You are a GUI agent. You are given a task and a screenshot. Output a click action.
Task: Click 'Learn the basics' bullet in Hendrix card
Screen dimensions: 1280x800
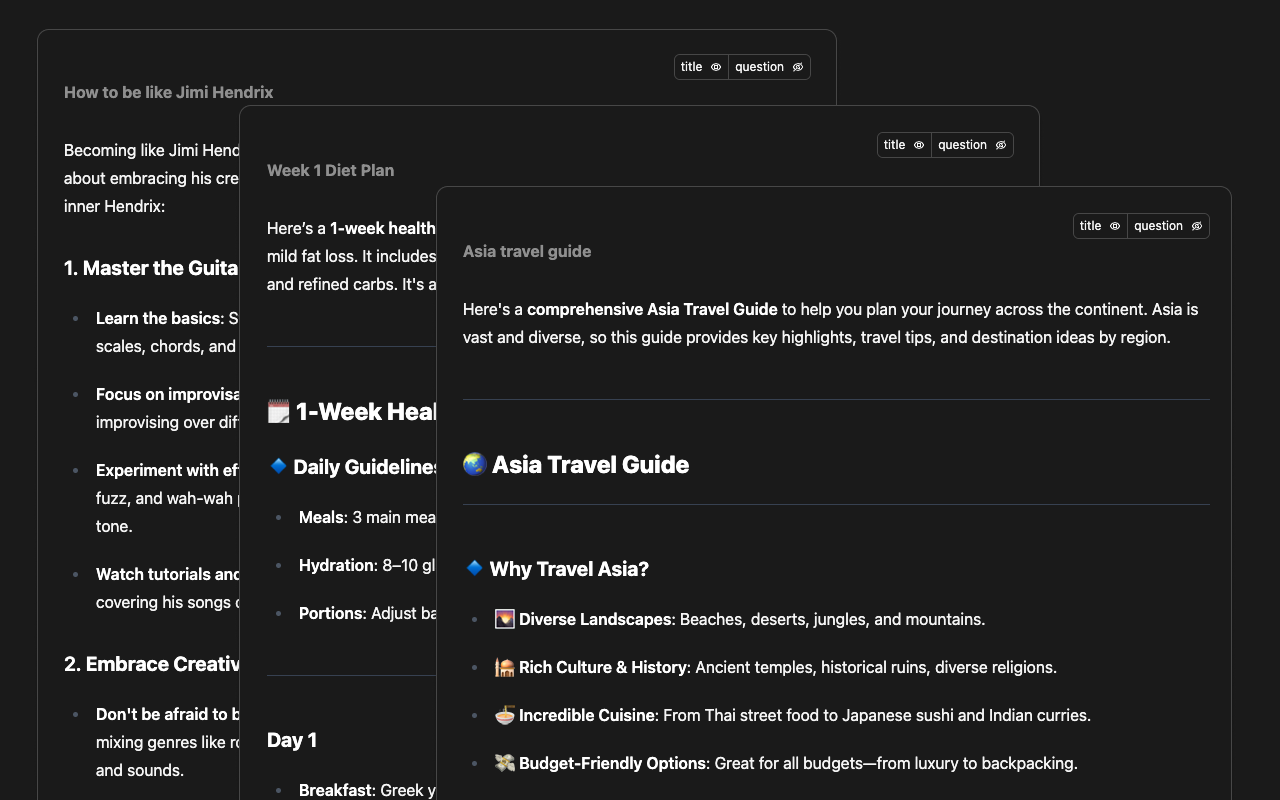[x=158, y=318]
